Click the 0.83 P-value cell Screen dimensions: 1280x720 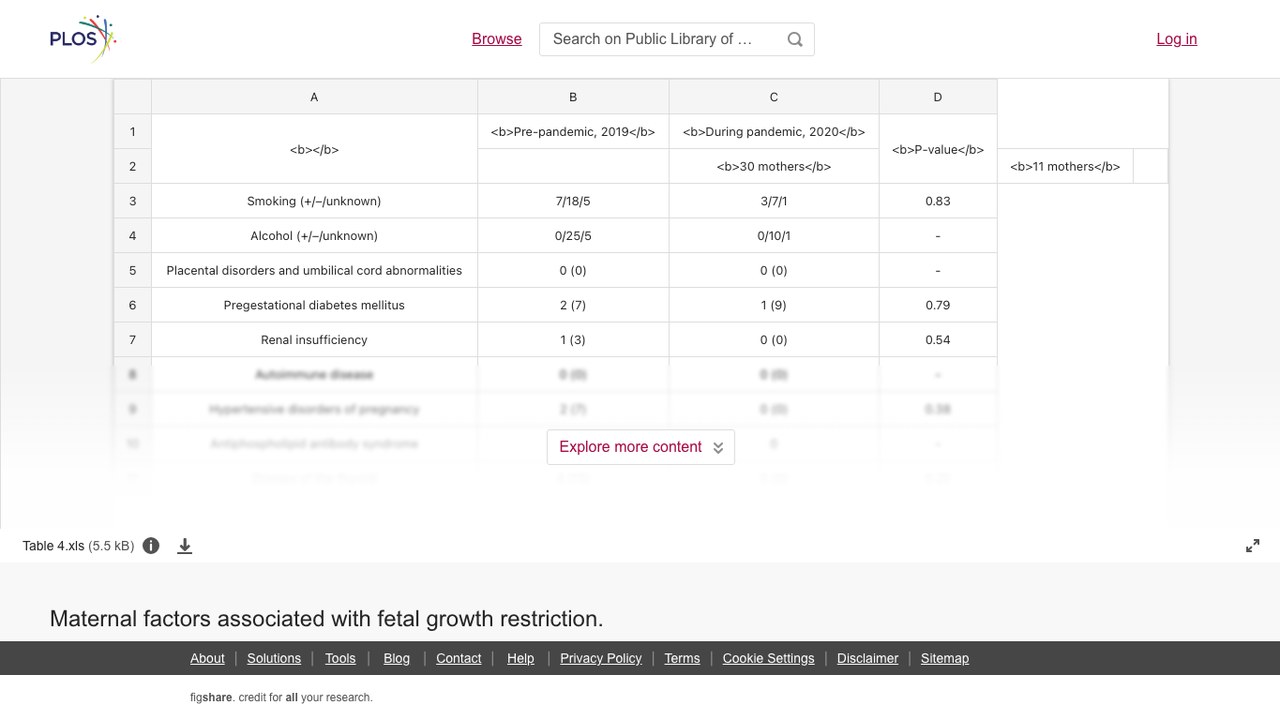point(938,201)
